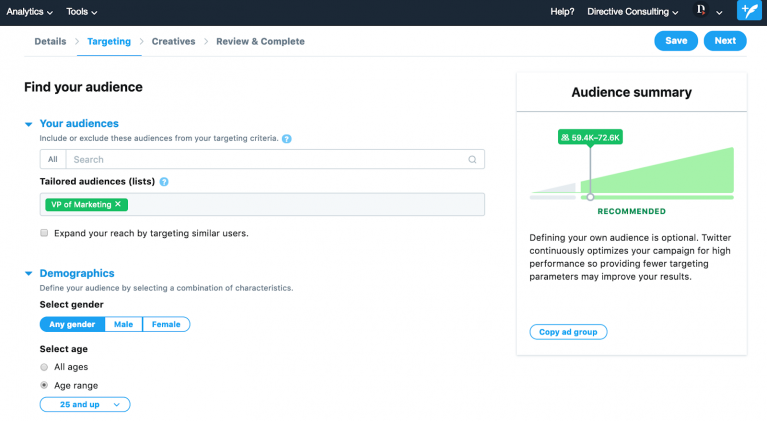
Task: Remove the VP of Marketing audience tag
Action: pos(118,204)
